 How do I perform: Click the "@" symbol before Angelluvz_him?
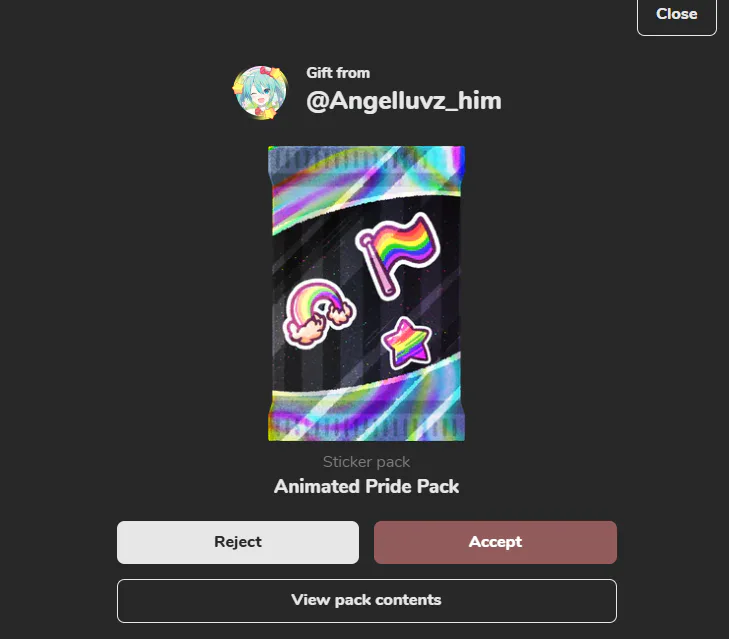pos(318,101)
